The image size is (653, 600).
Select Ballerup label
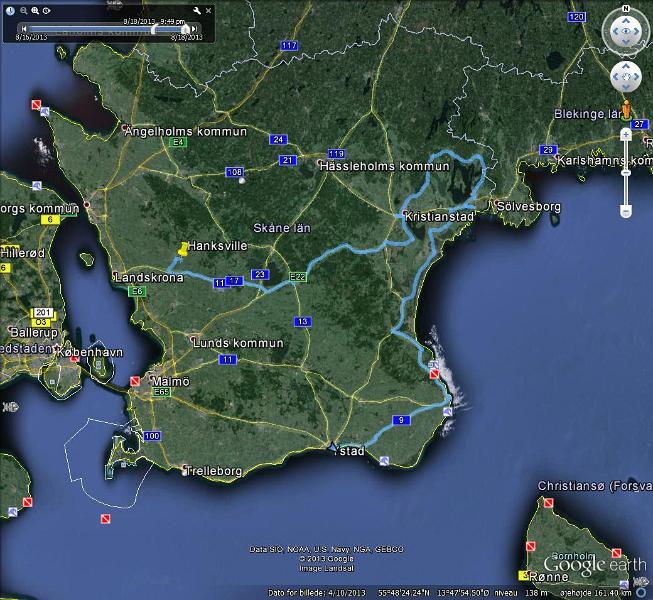34,333
